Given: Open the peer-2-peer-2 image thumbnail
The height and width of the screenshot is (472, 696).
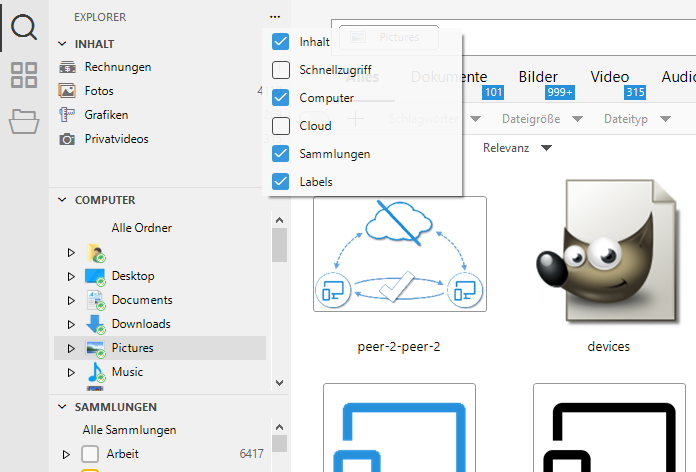Looking at the screenshot, I should pos(399,254).
